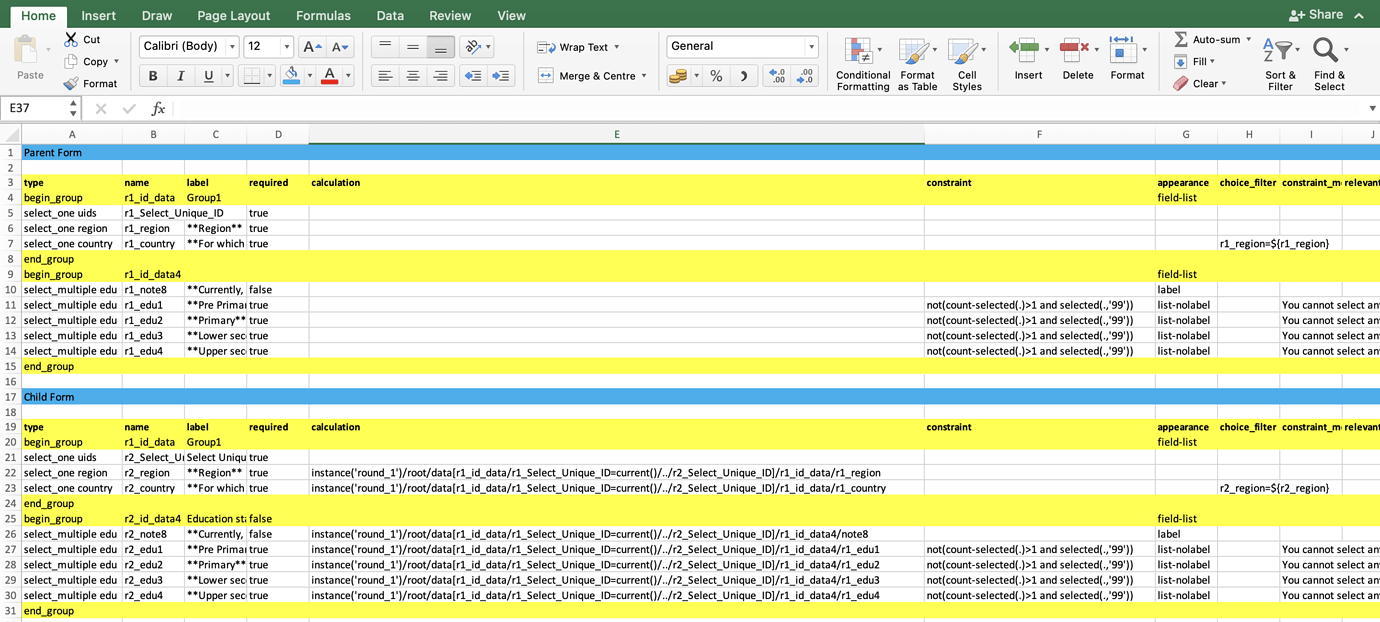Click the Share button

pyautogui.click(x=1316, y=15)
